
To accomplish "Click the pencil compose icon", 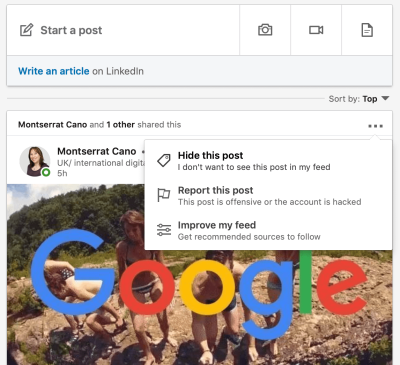I will [x=27, y=30].
